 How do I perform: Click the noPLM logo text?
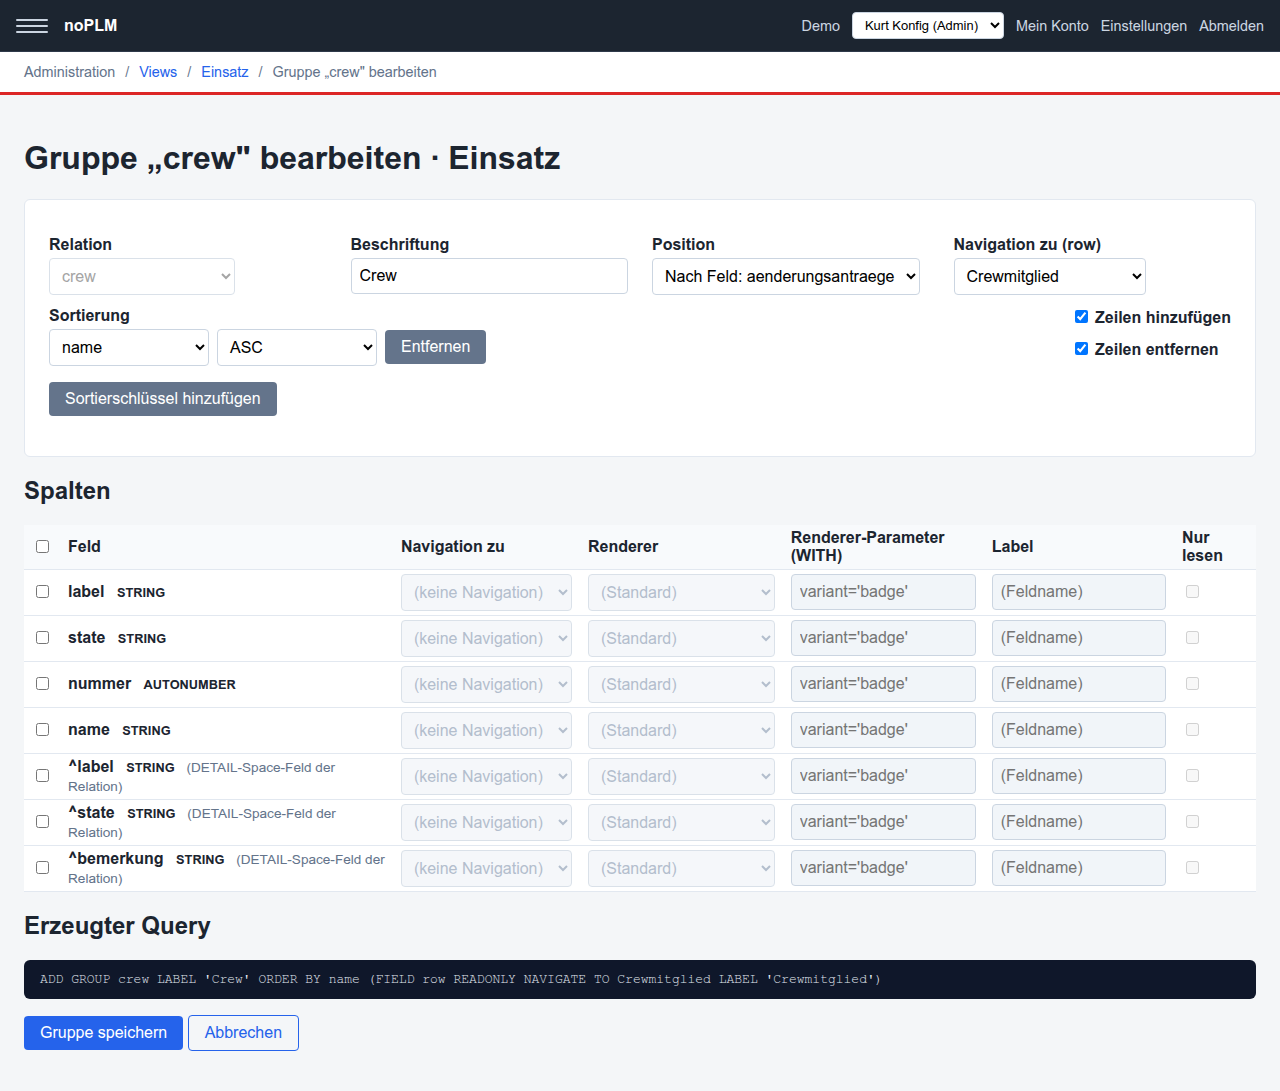[90, 26]
